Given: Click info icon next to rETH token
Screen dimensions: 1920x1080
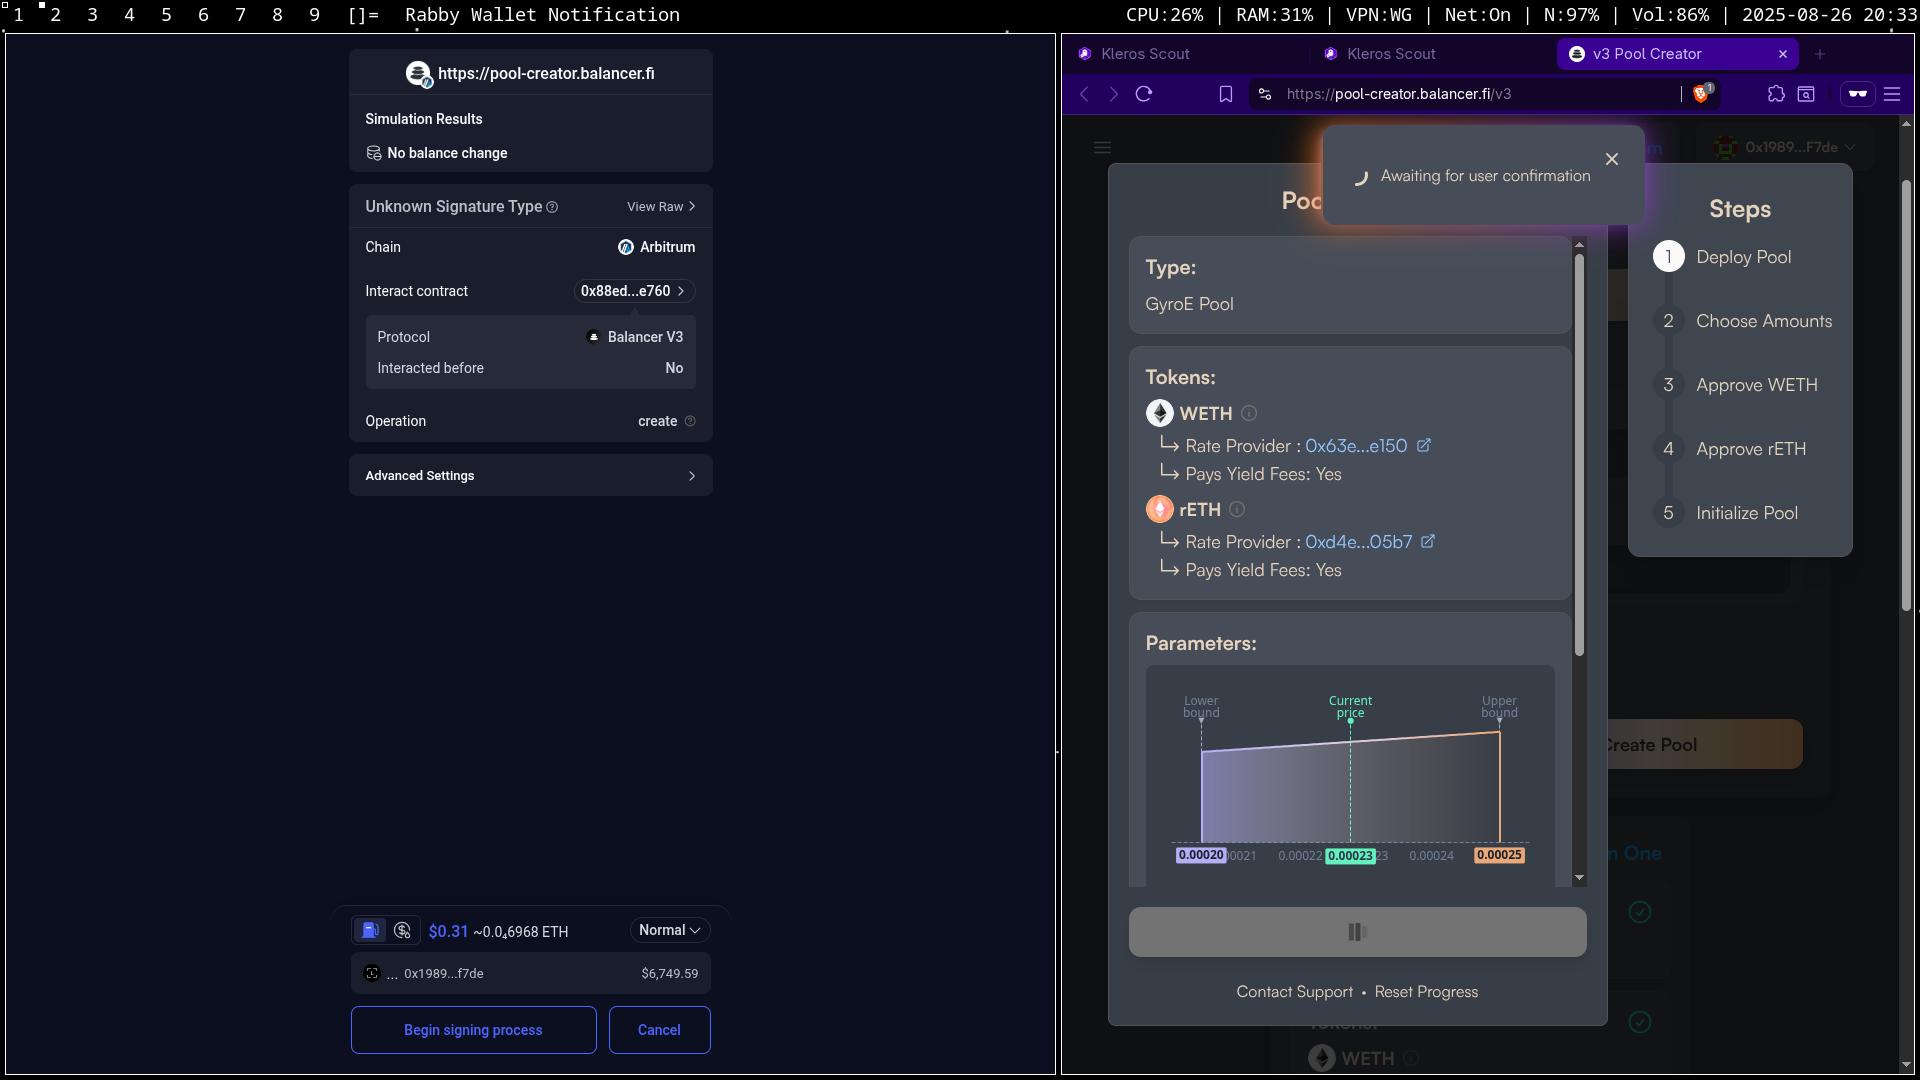Looking at the screenshot, I should (1237, 509).
